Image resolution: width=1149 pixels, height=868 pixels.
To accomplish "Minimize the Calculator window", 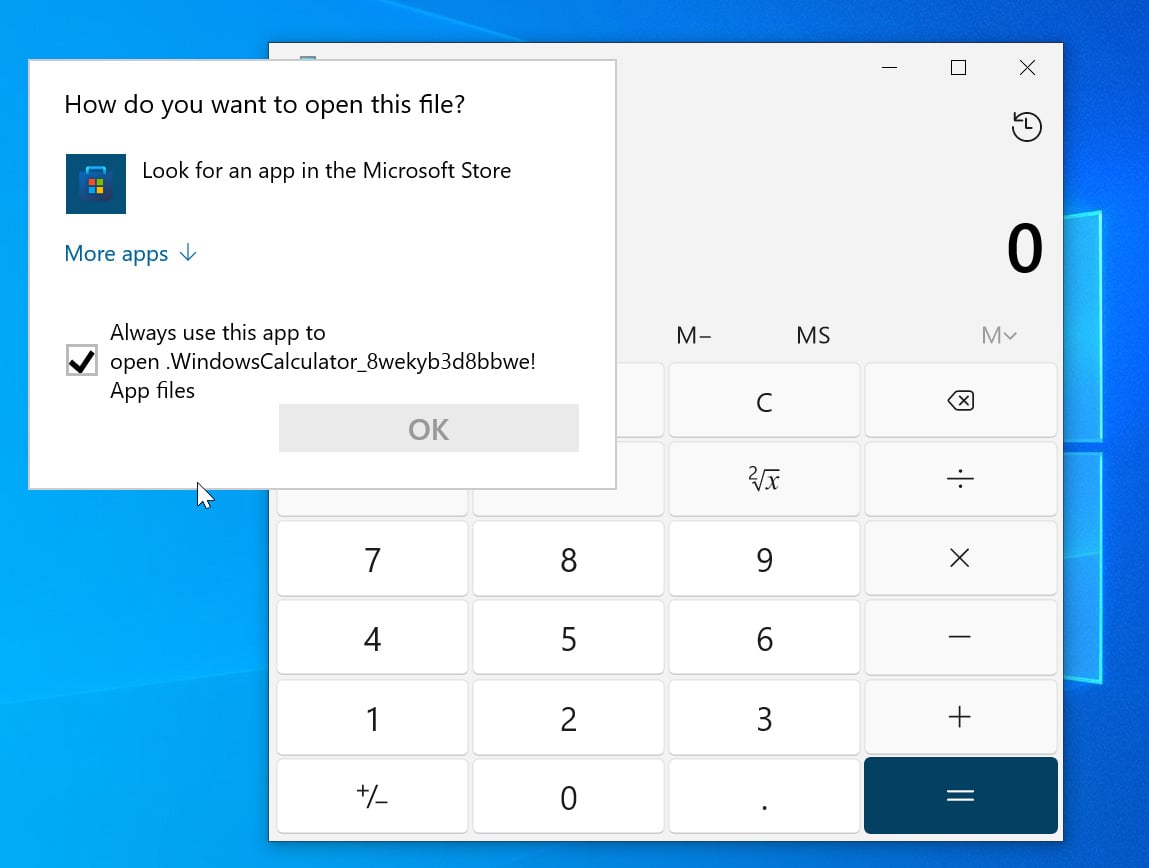I will (890, 67).
